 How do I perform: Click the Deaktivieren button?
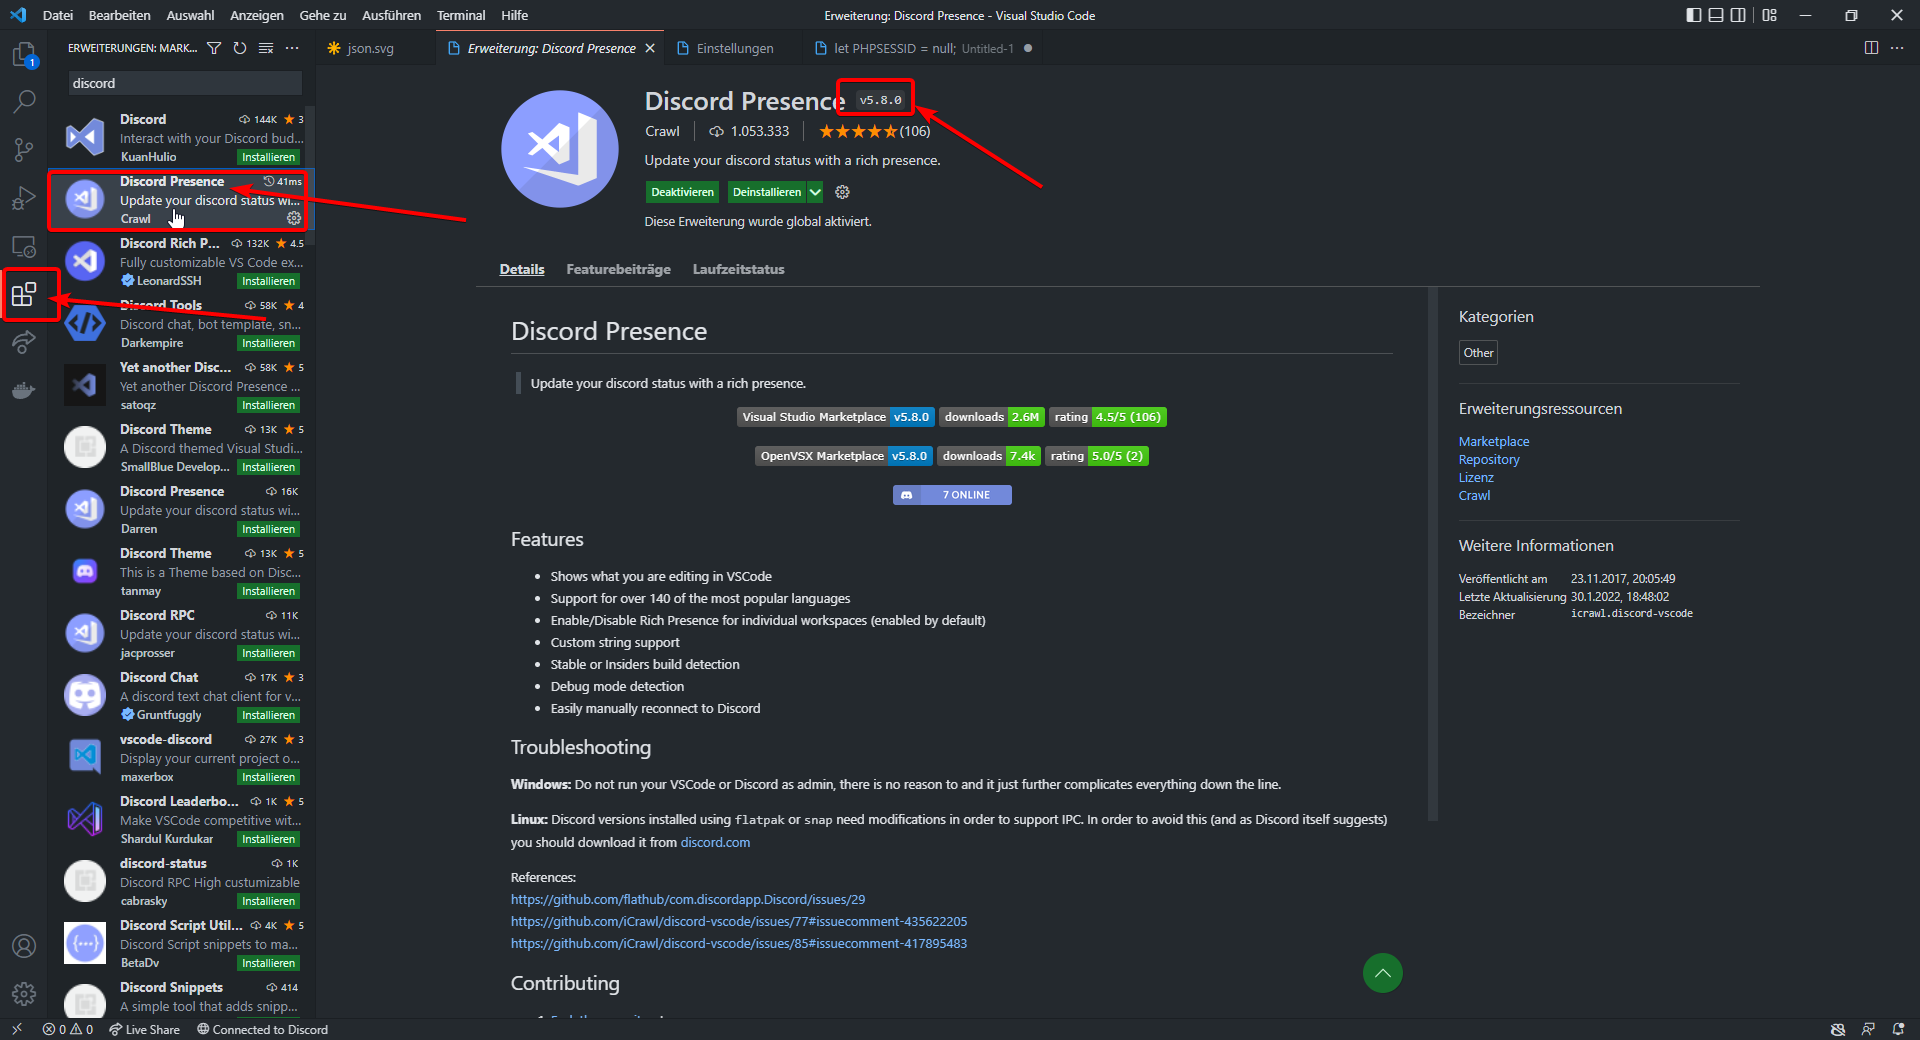click(x=682, y=192)
